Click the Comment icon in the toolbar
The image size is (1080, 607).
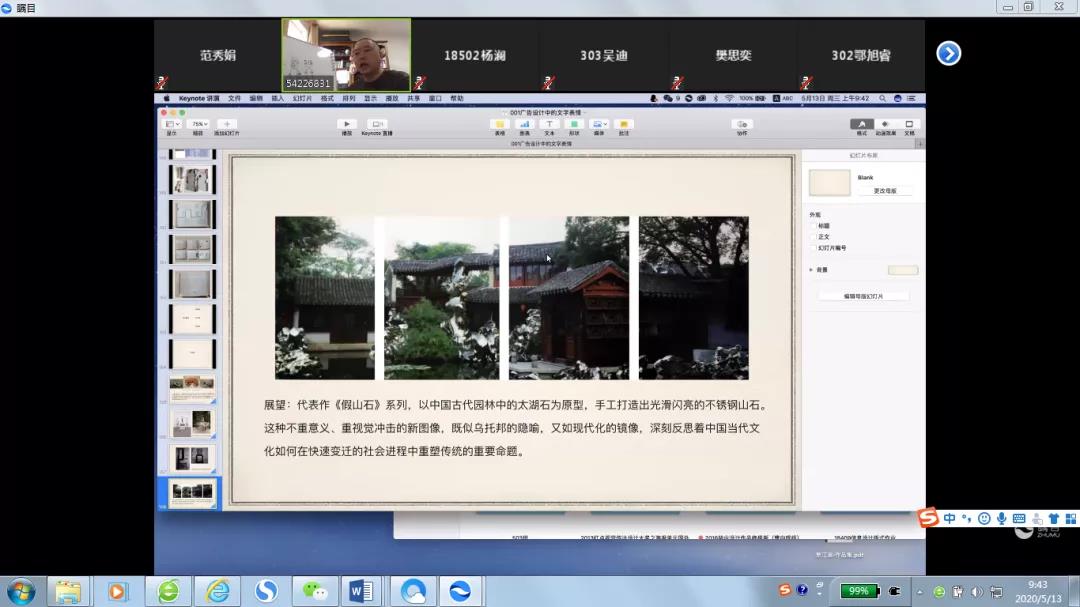tap(624, 125)
